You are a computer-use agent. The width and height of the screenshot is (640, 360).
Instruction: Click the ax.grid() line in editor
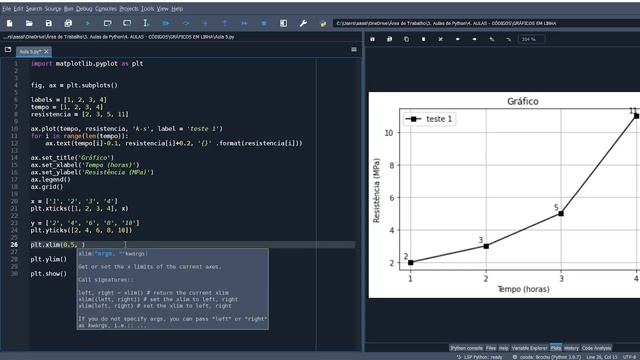tap(47, 187)
